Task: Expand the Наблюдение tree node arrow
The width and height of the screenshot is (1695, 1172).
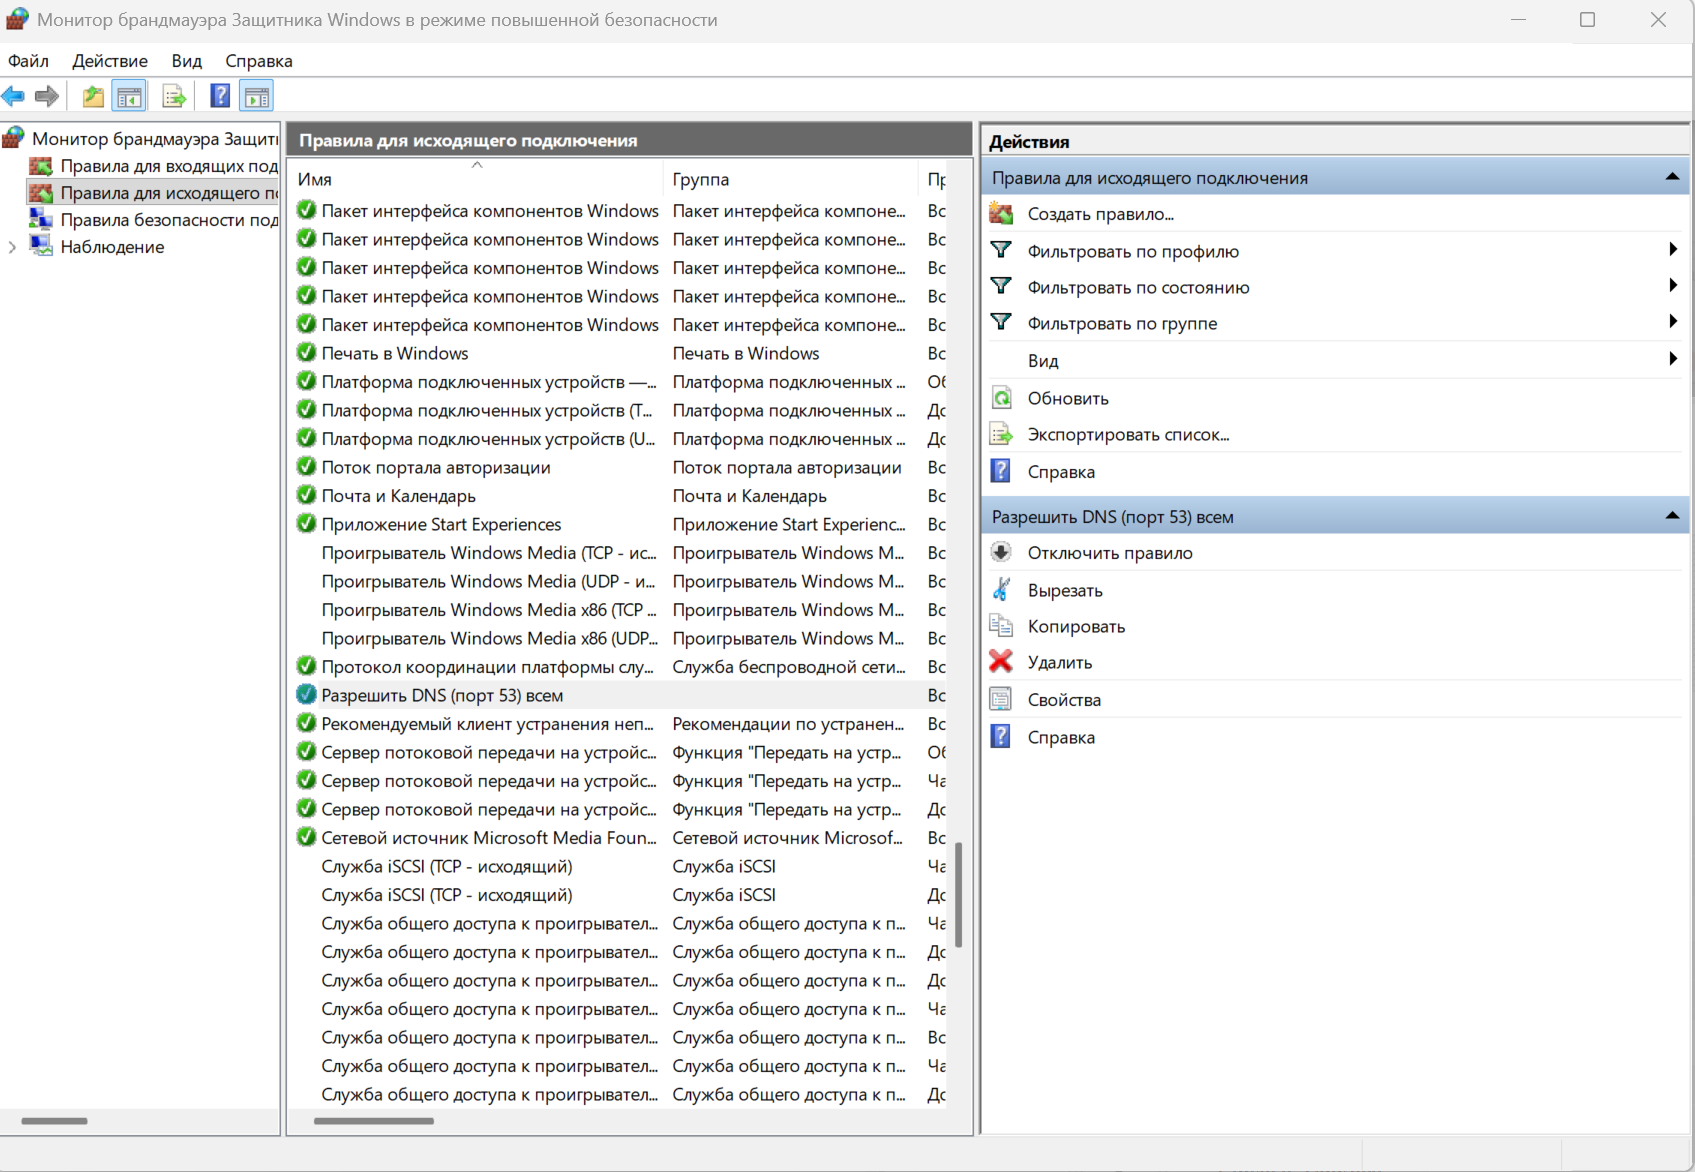Action: (x=12, y=247)
